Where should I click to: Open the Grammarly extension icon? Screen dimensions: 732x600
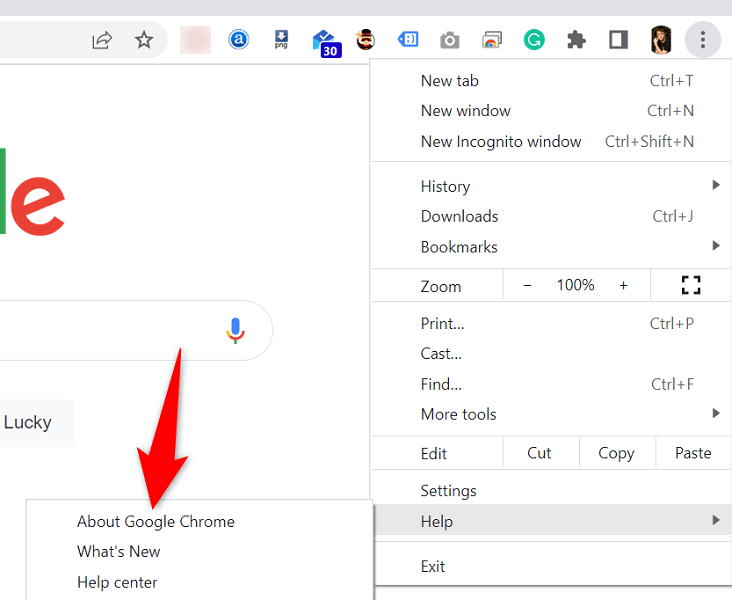click(534, 40)
